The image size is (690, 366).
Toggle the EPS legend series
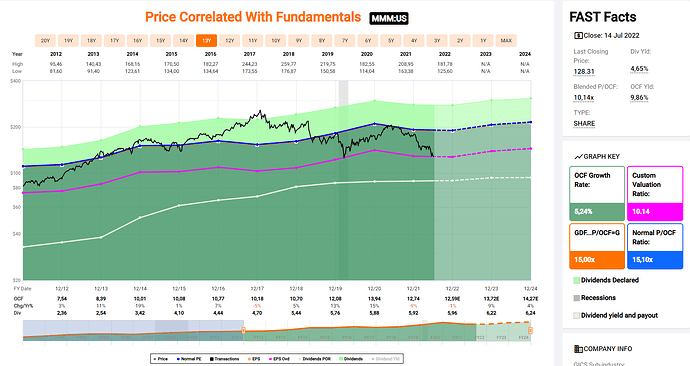coord(254,359)
